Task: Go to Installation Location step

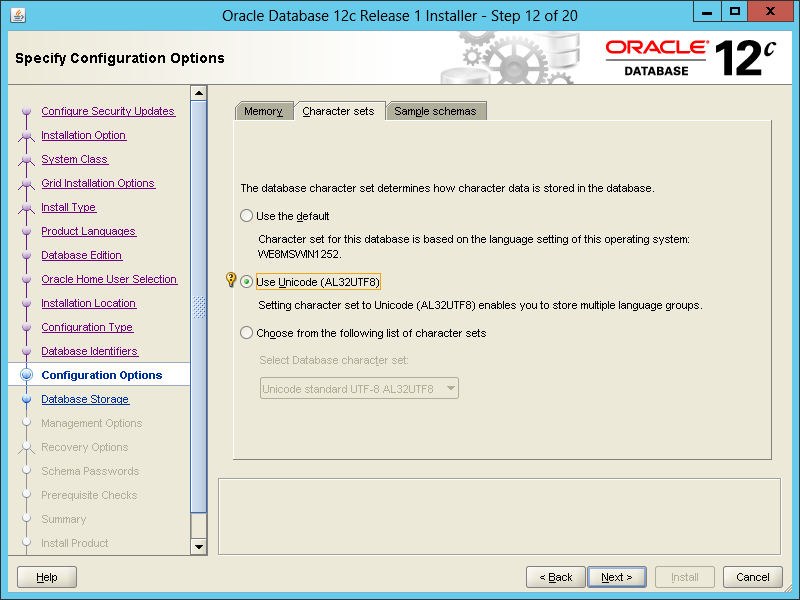Action: point(89,303)
